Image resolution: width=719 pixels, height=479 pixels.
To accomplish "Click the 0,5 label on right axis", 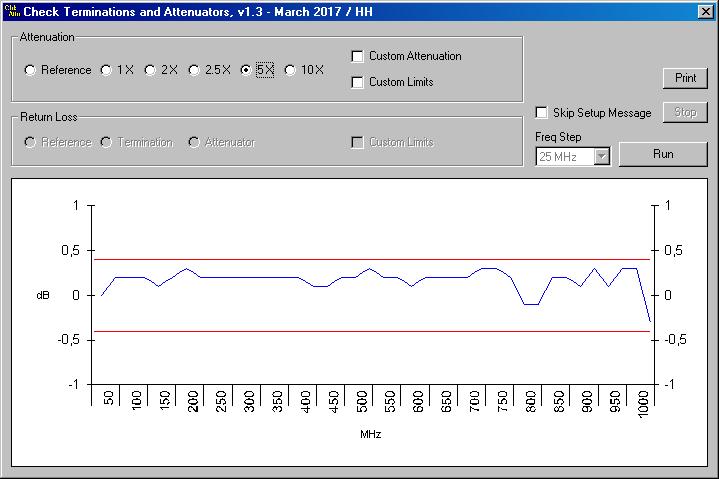I will click(673, 251).
